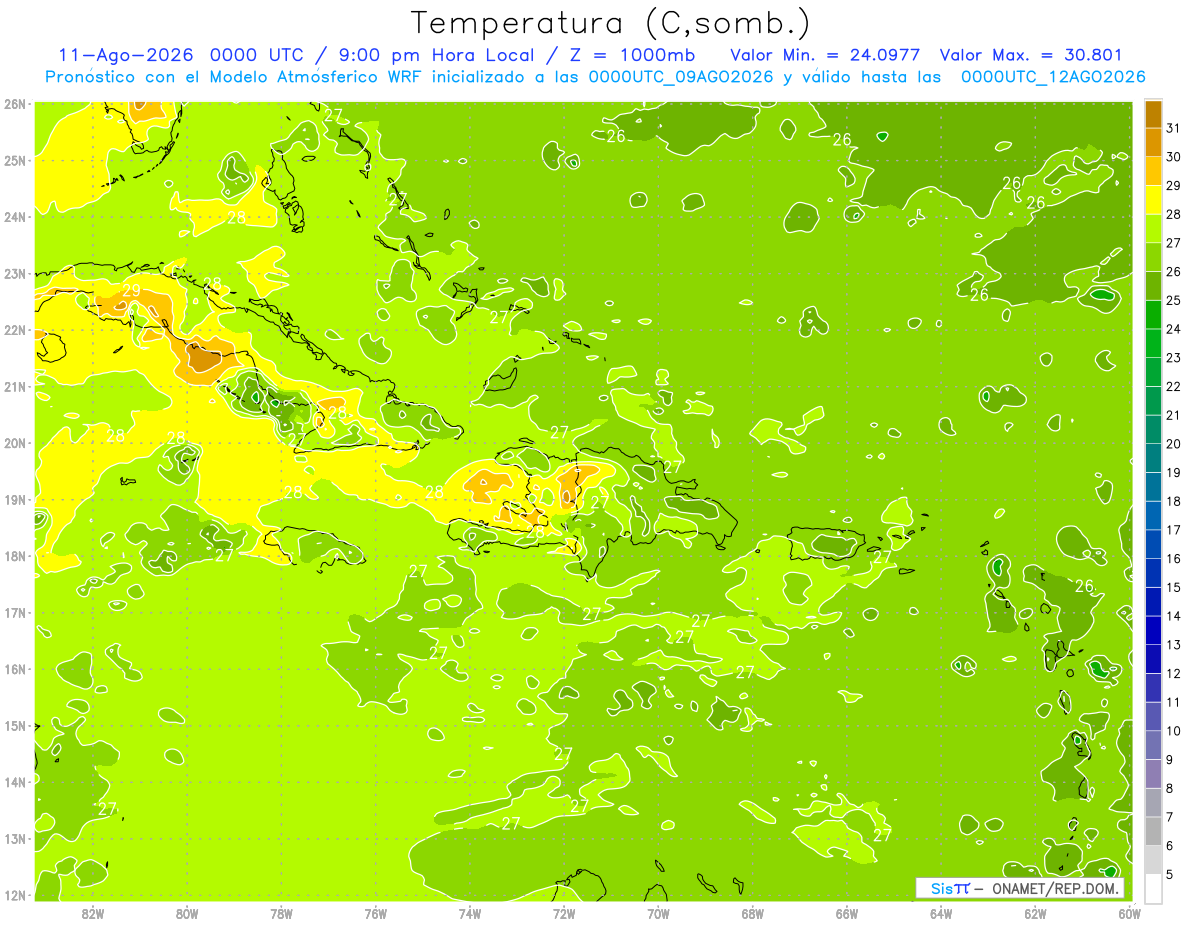
Task: Click the orange legend swatch between 30 and 31
Action: coord(1153,142)
